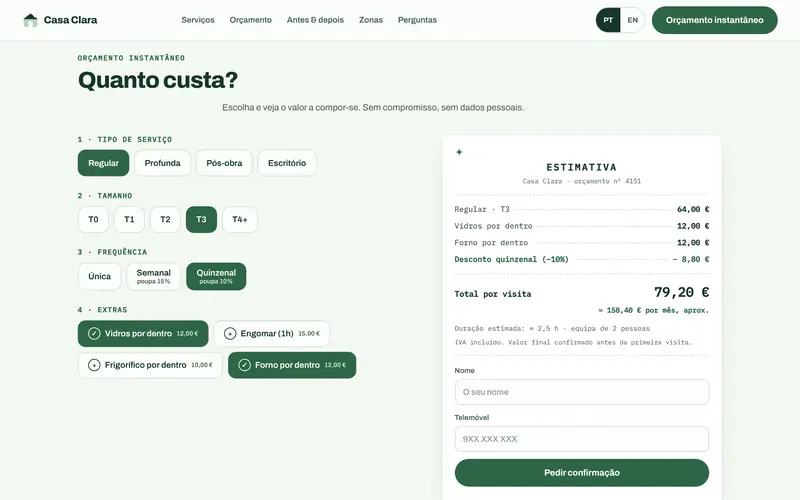
Task: Pick the Pós-obra service type
Action: click(224, 163)
